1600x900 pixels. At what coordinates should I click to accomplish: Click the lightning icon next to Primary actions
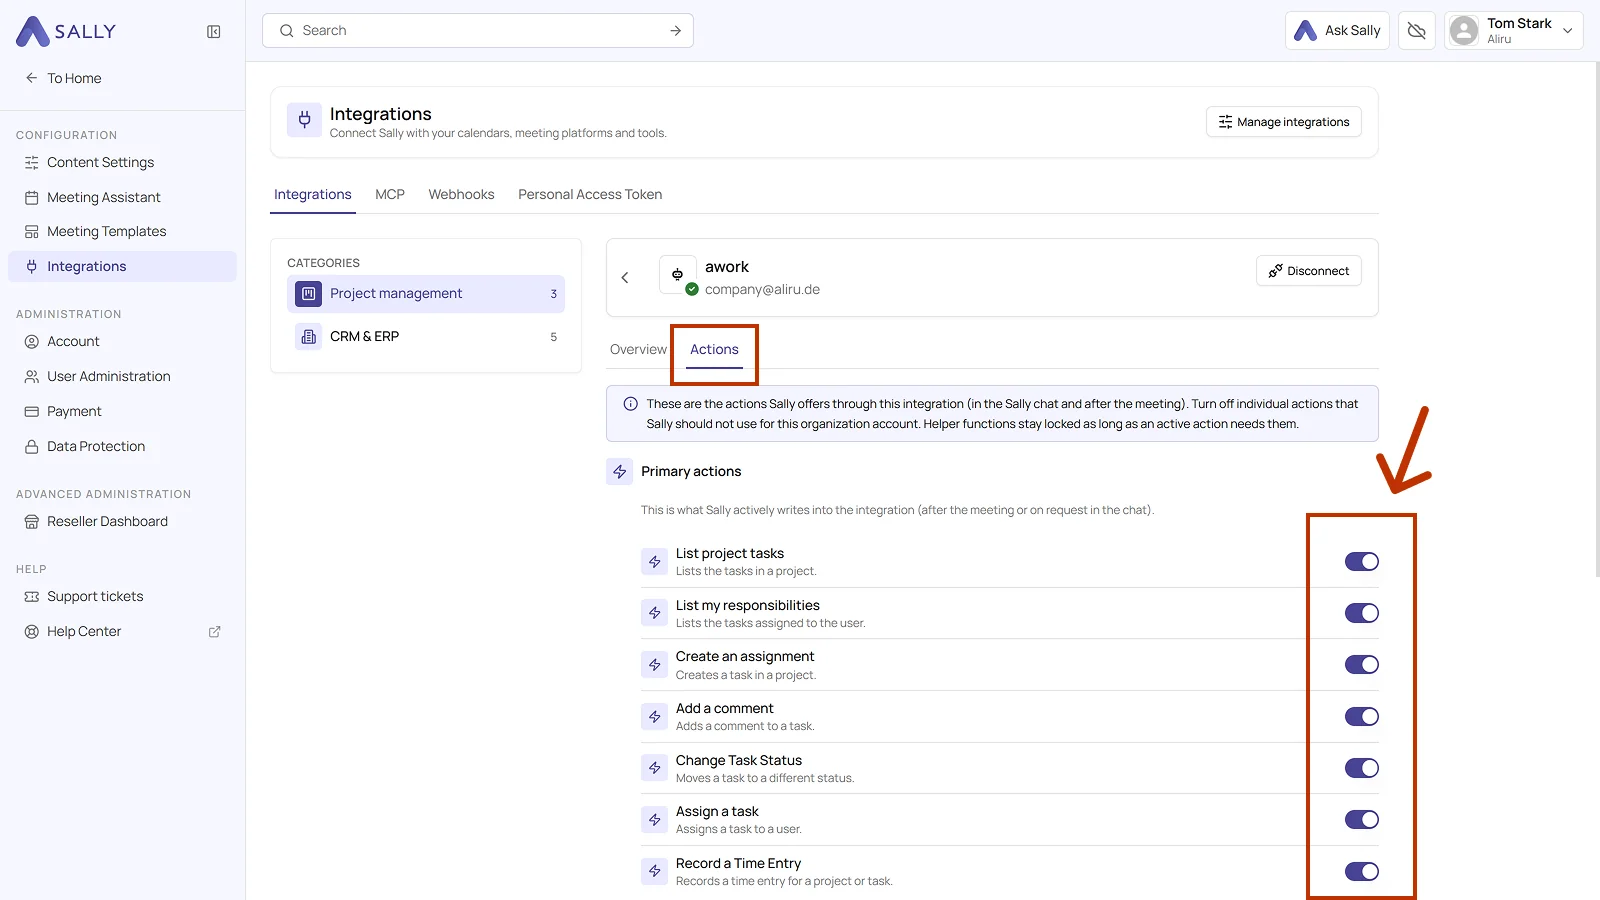coord(620,472)
